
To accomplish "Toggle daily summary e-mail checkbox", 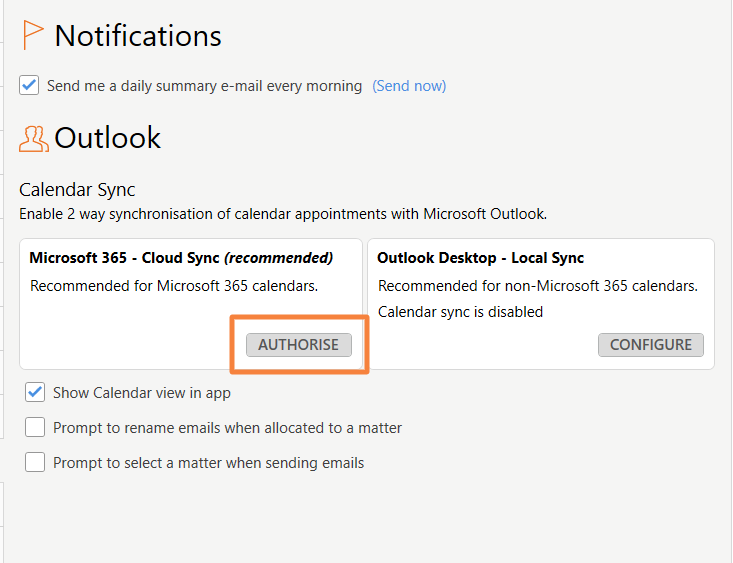I will pos(29,86).
